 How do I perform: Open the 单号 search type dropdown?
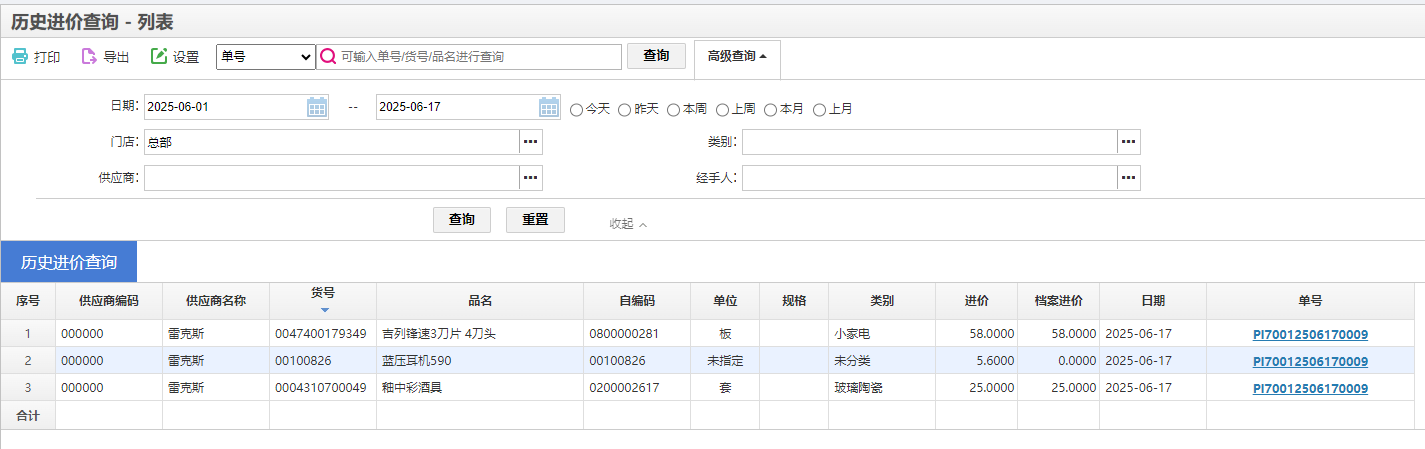(266, 57)
